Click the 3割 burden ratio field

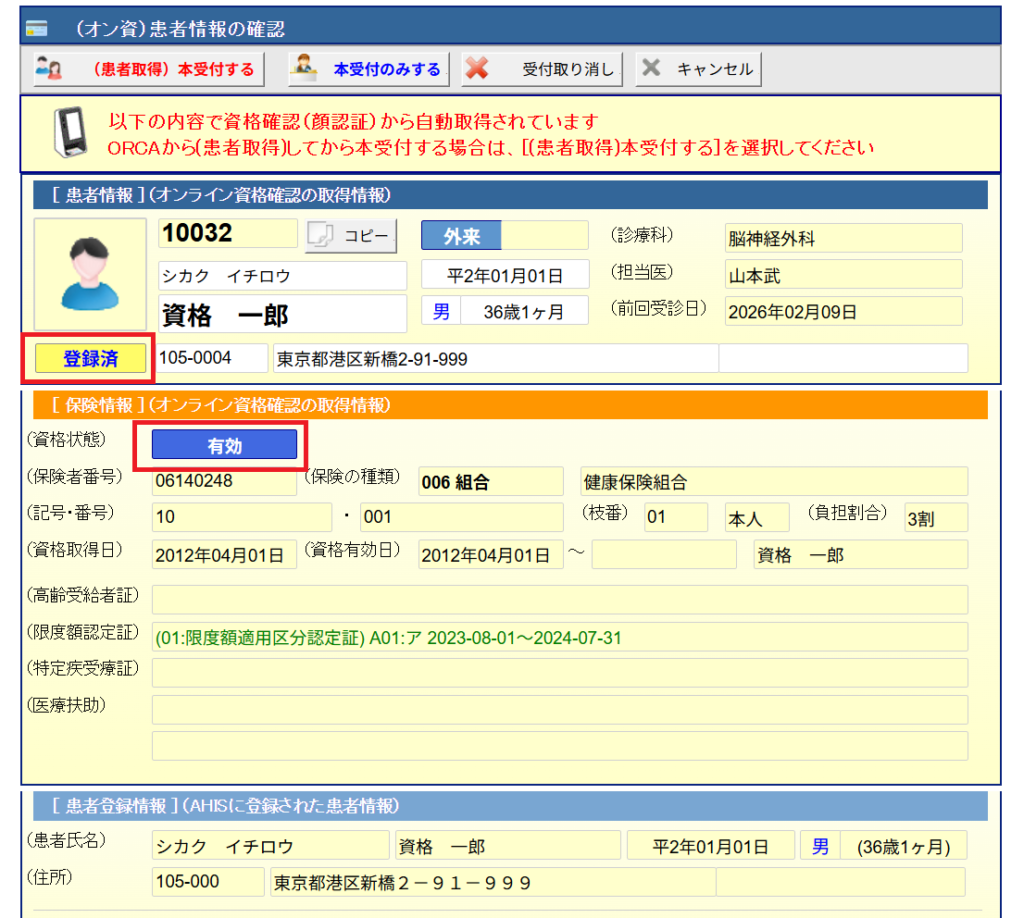pyautogui.click(x=935, y=518)
